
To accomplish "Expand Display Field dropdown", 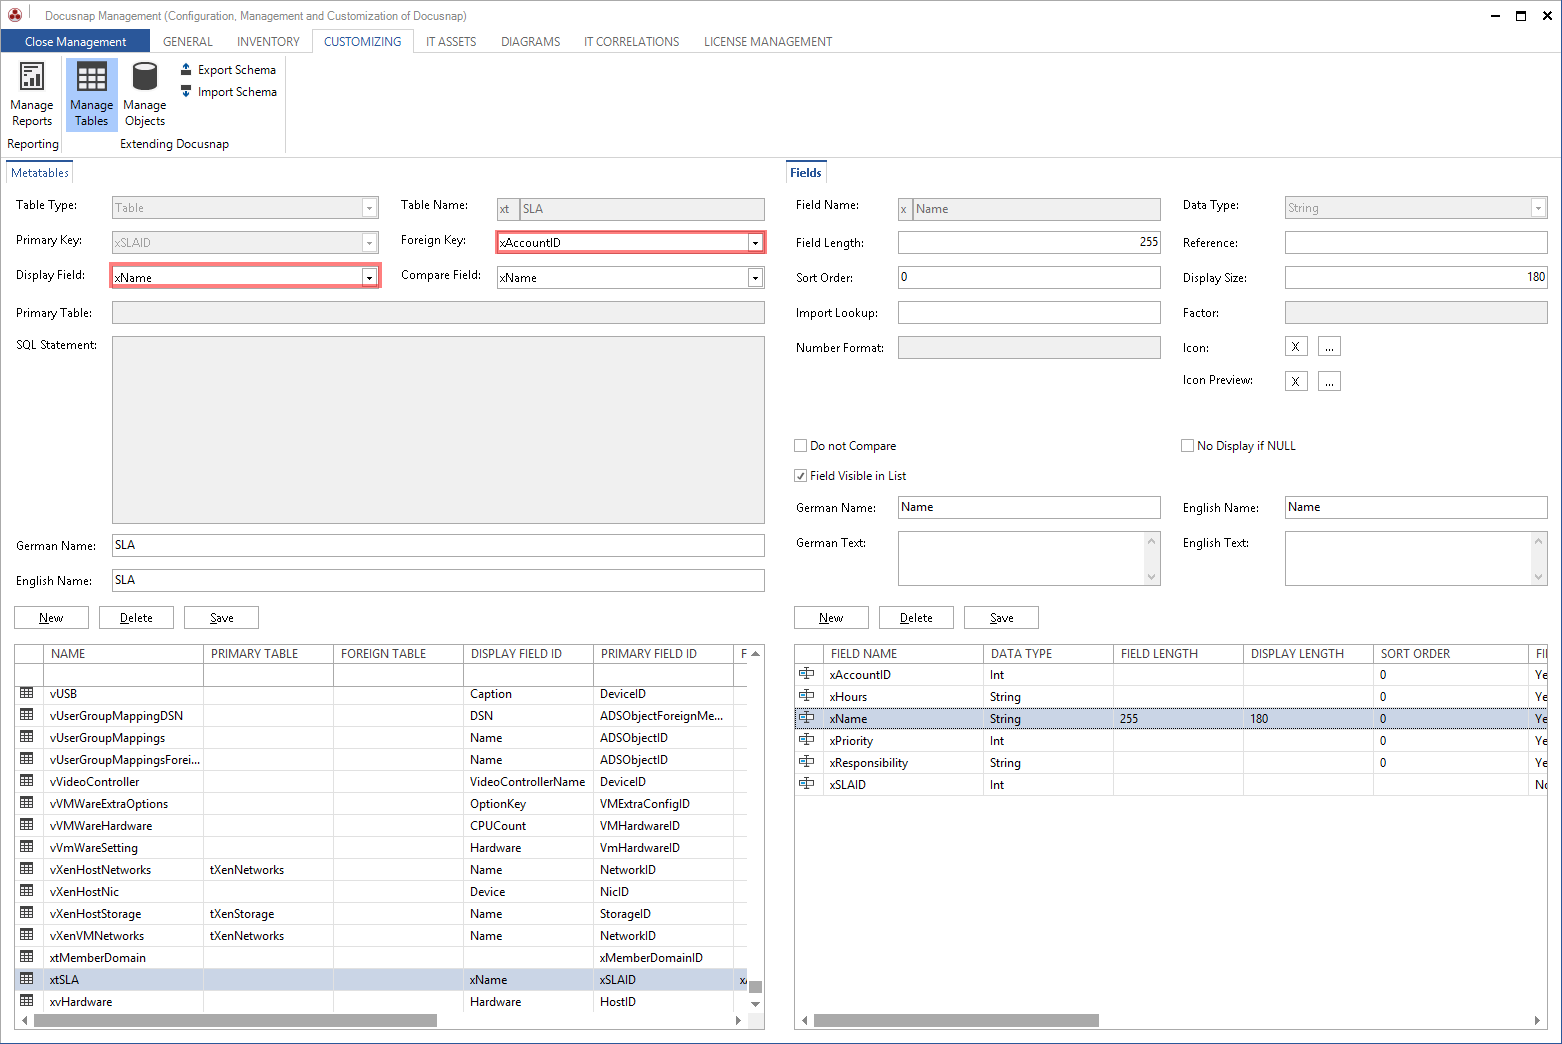I will (369, 278).
